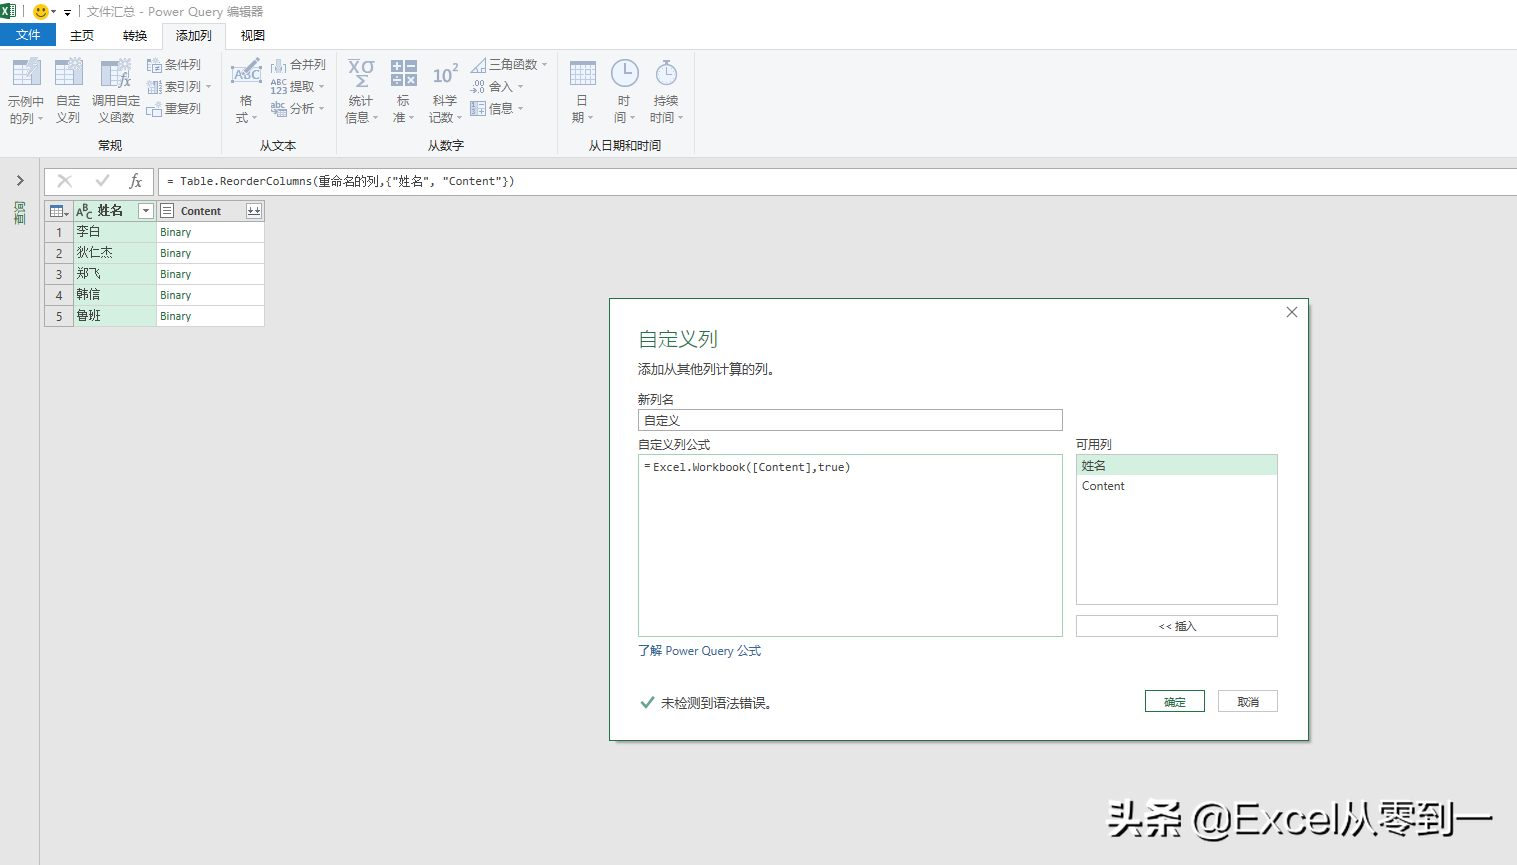Open the Time (时间) tool
Screen dimensions: 1517x865
point(624,91)
